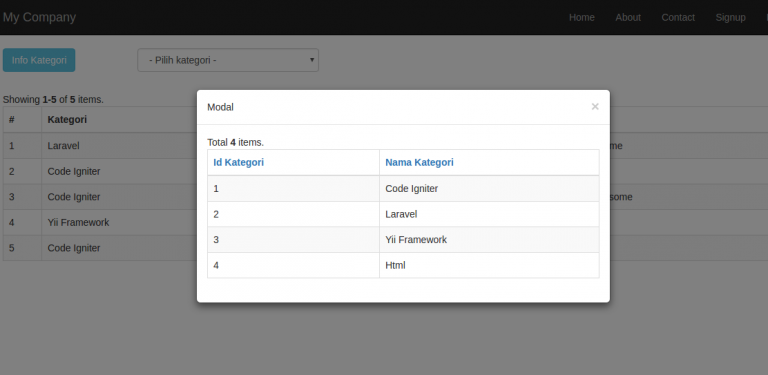Screen dimensions: 768x375
Task: Click the Total 4 items summary text
Action: 236,142
